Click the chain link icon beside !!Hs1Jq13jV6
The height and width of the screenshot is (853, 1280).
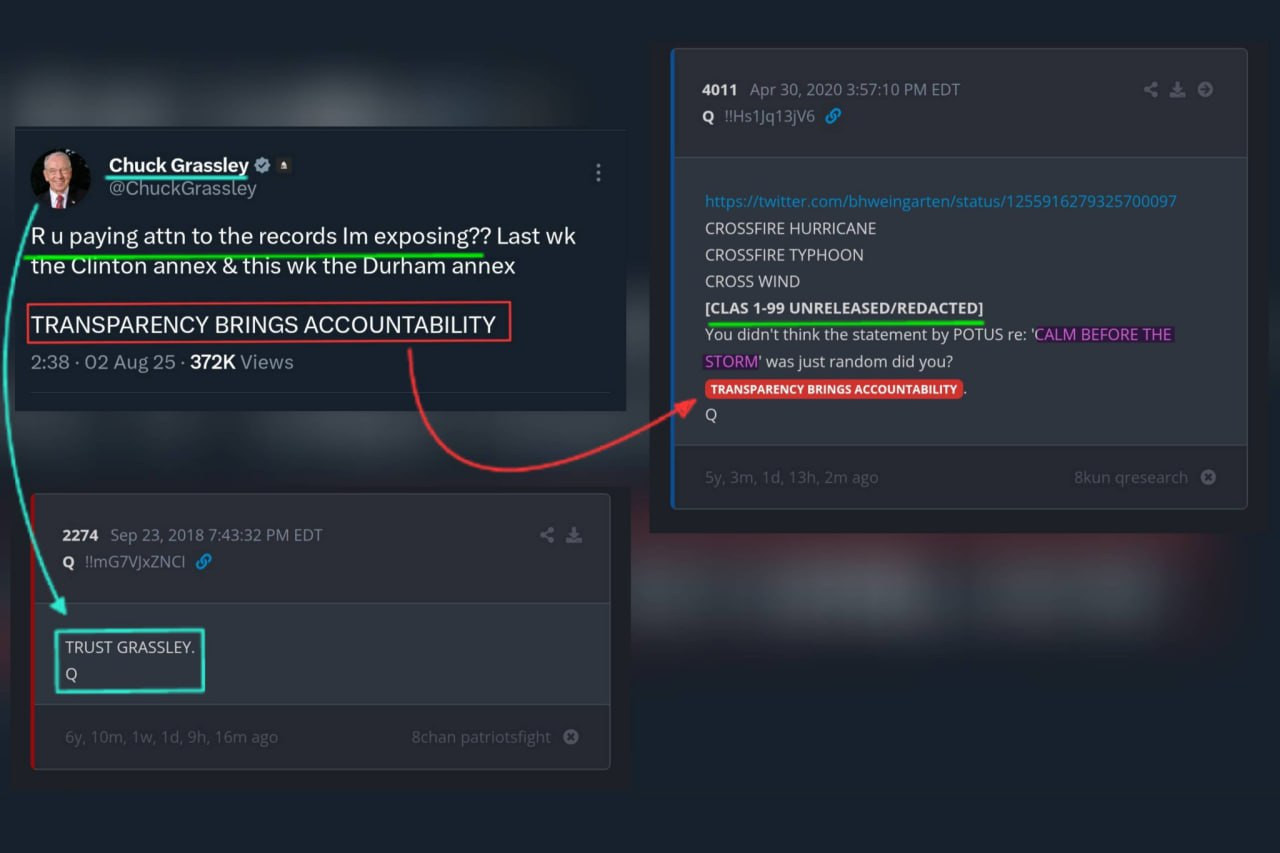pyautogui.click(x=833, y=116)
